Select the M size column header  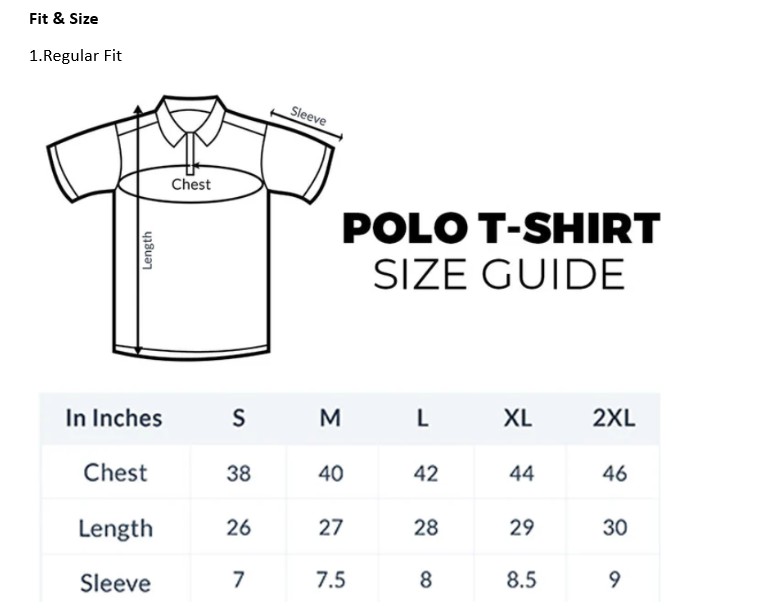click(330, 418)
